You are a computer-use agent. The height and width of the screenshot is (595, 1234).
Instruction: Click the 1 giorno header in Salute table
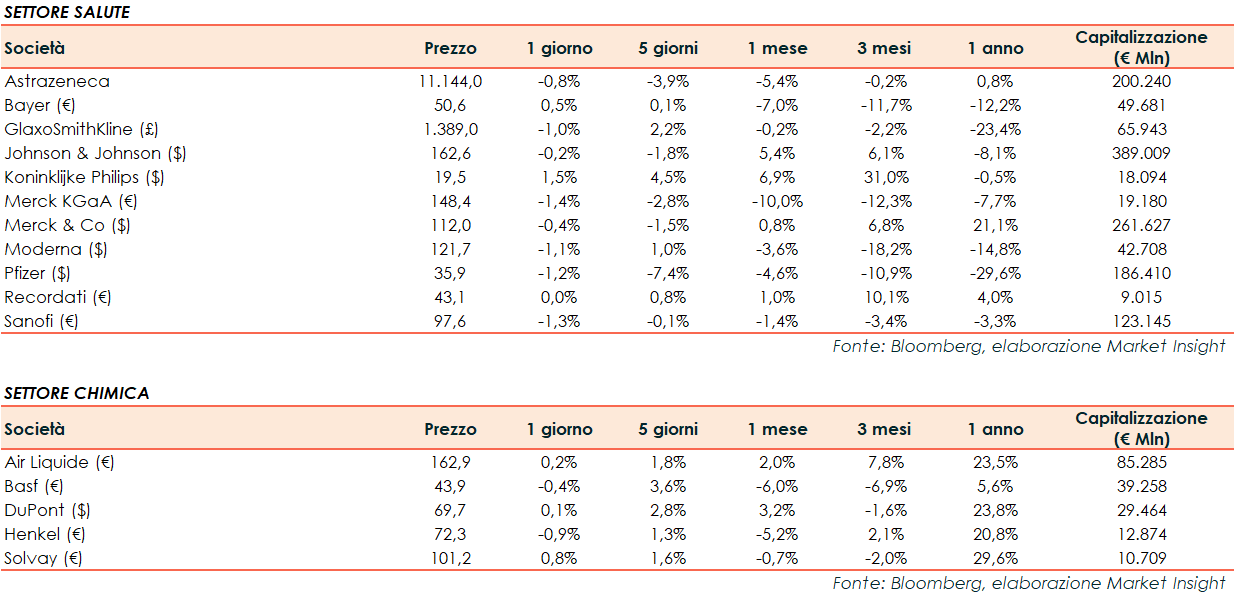560,48
